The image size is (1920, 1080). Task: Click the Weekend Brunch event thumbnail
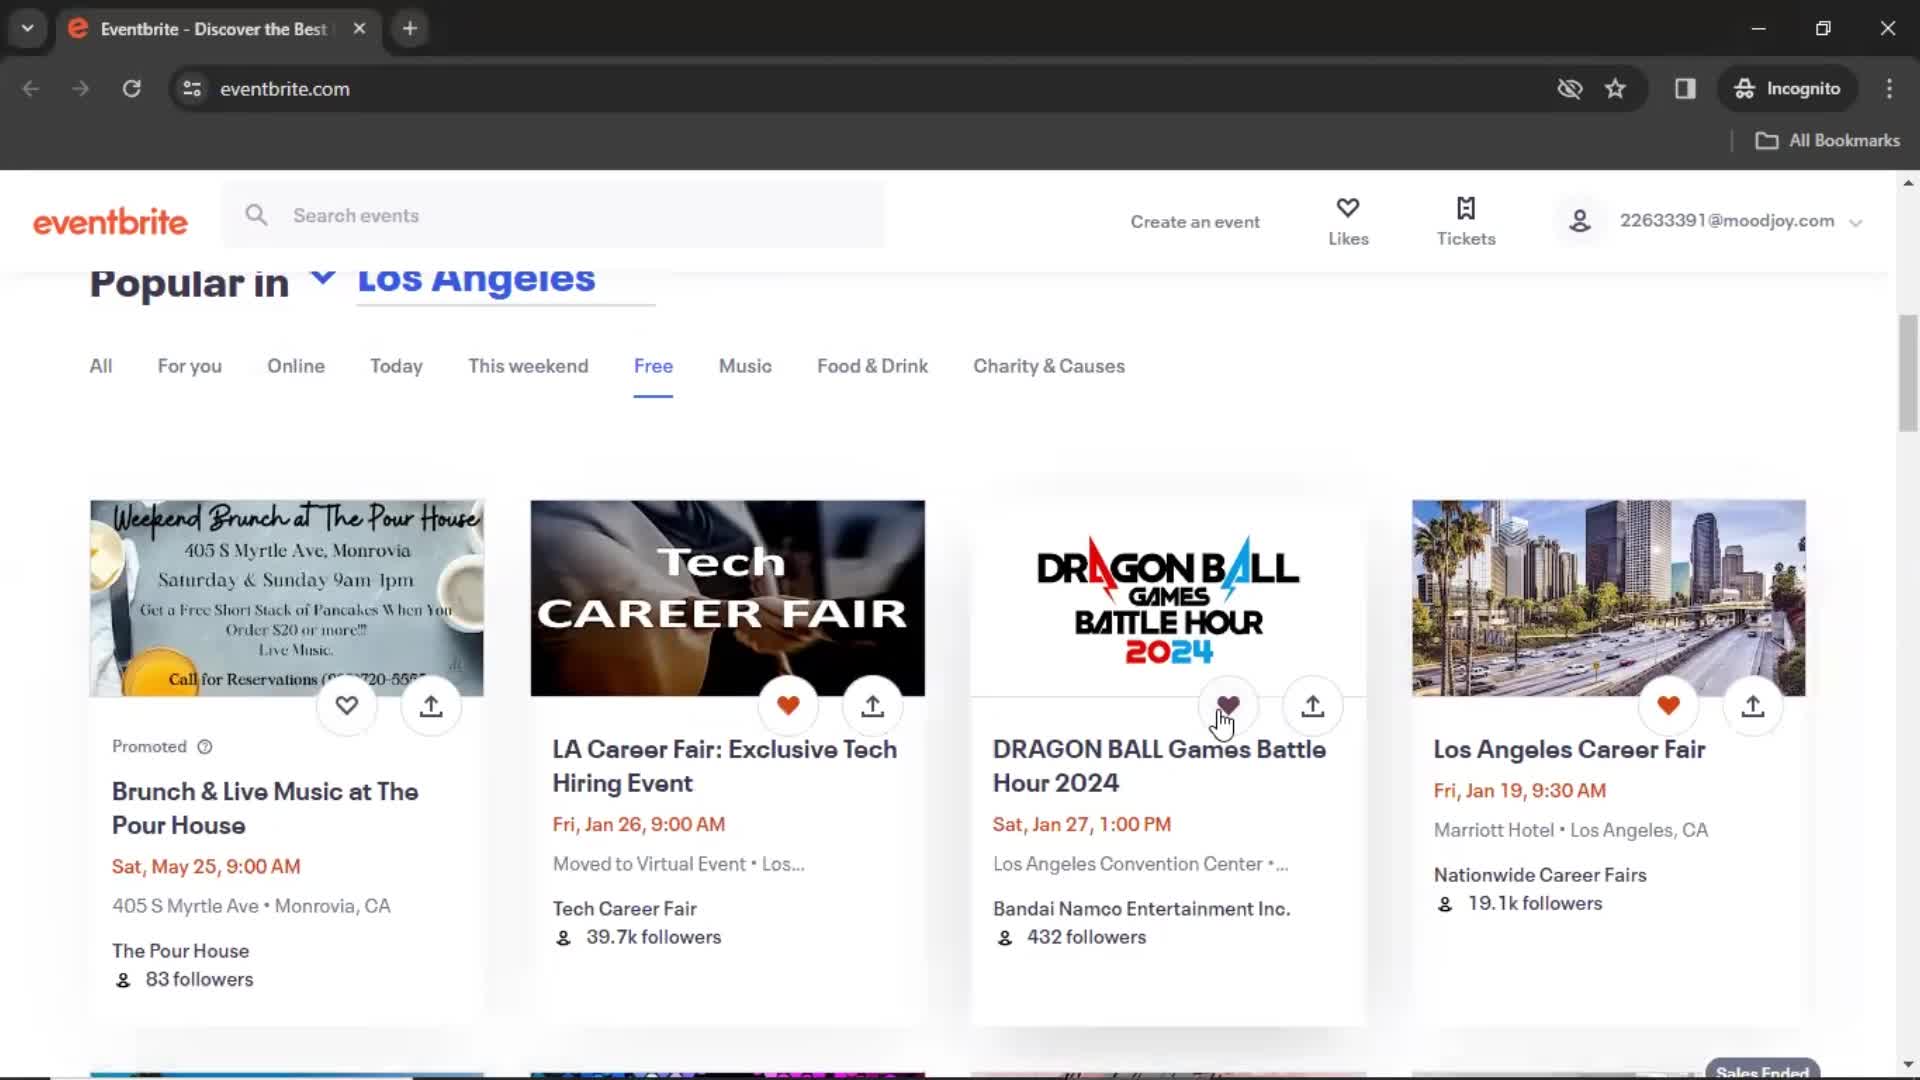(287, 598)
